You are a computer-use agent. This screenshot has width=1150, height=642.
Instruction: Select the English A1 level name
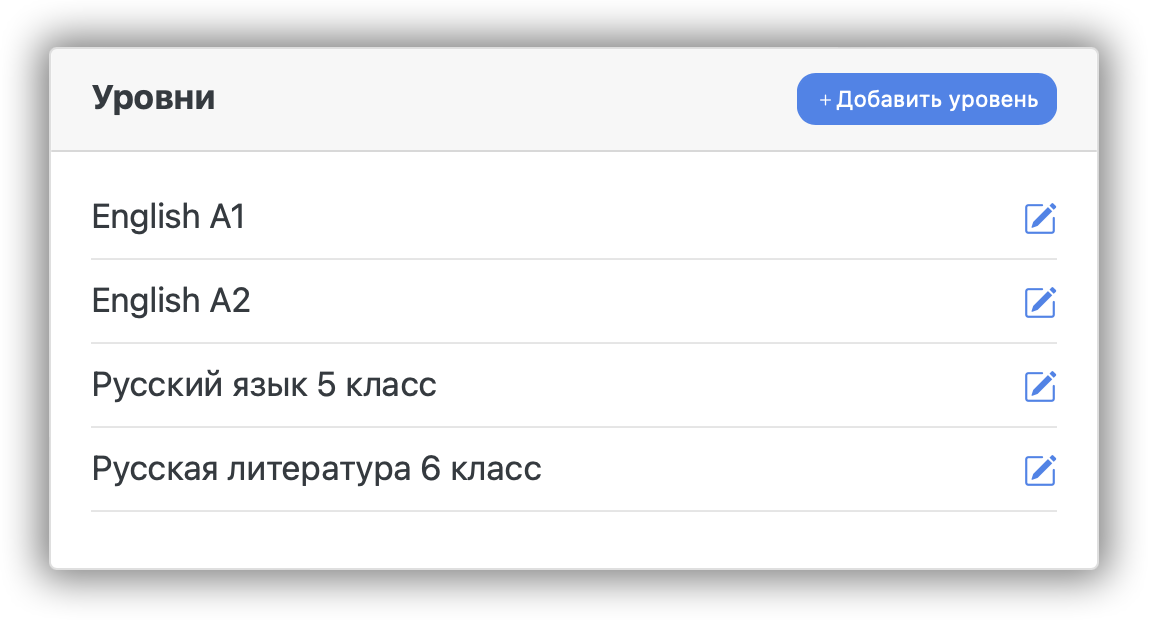(x=168, y=217)
